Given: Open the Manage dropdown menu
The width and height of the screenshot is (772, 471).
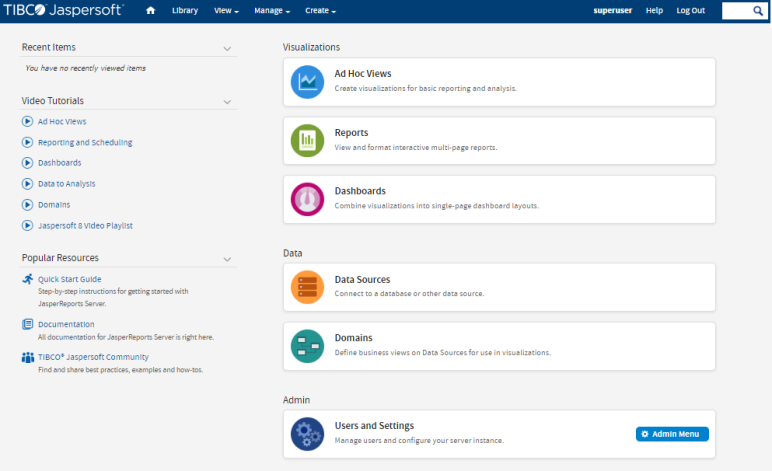Looking at the screenshot, I should [272, 10].
